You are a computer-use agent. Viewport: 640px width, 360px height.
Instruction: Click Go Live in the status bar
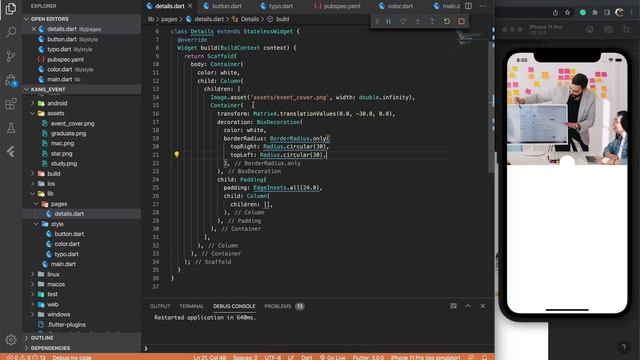coord(333,357)
